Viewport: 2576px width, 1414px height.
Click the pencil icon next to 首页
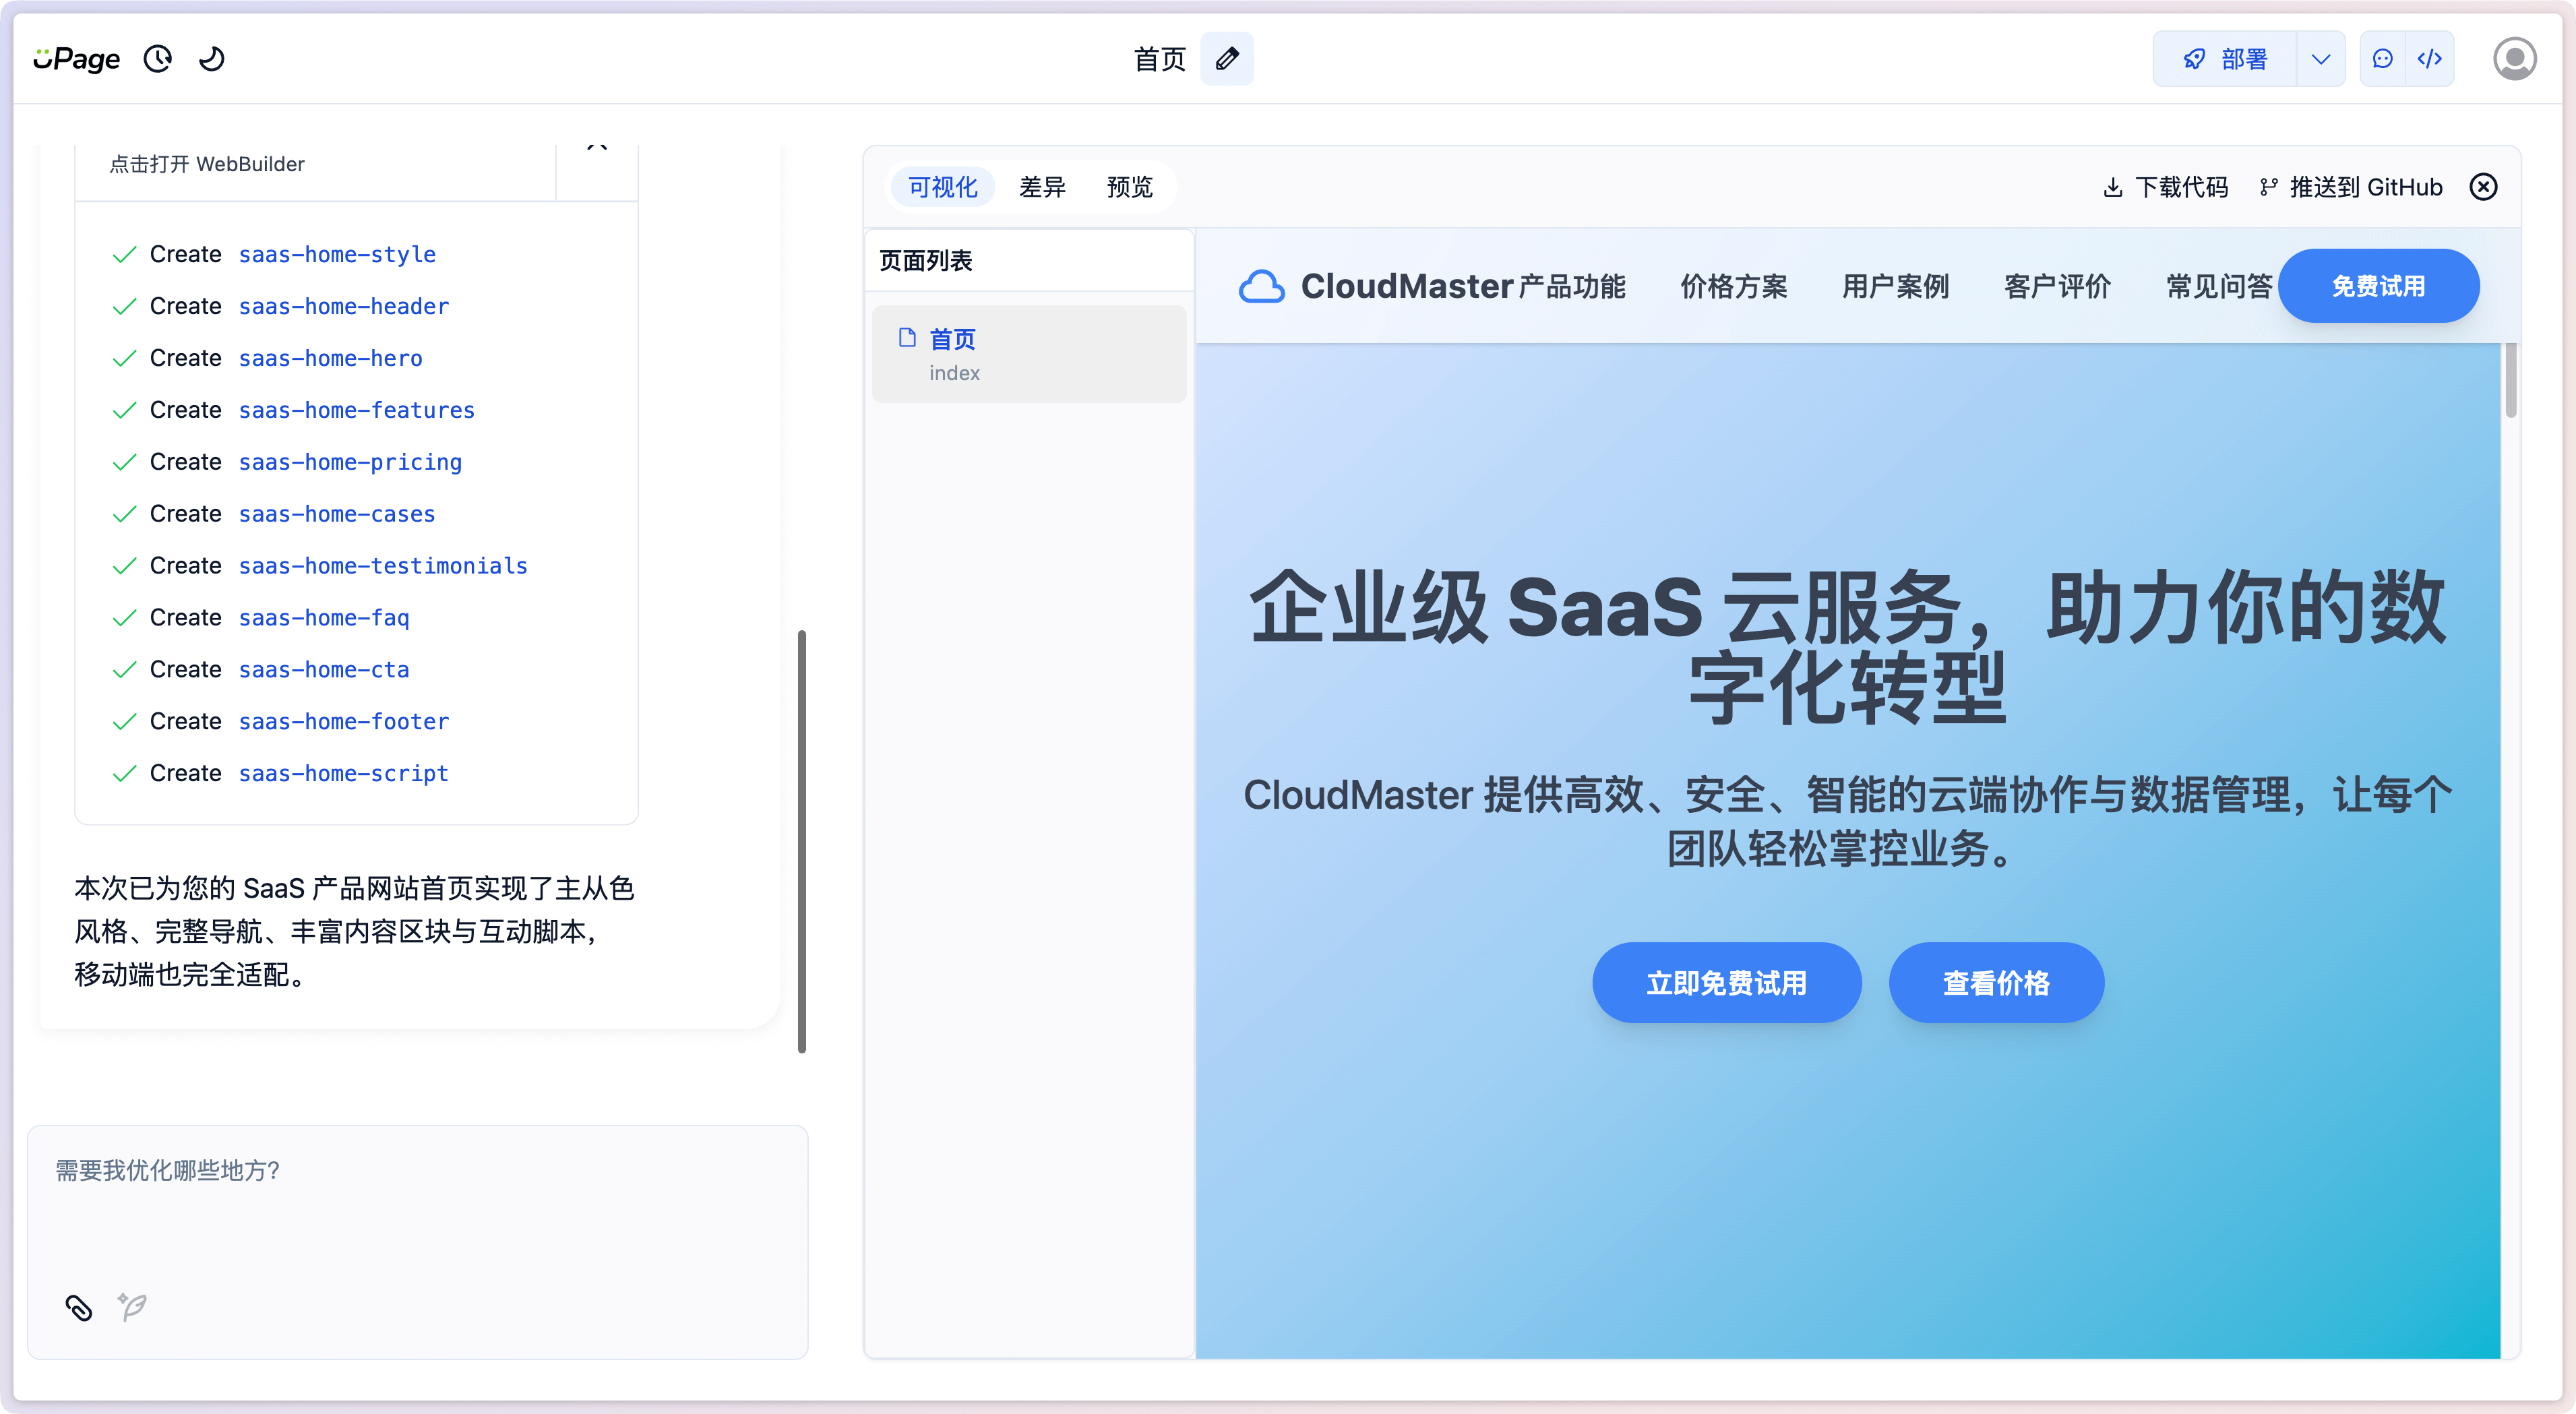click(1227, 59)
